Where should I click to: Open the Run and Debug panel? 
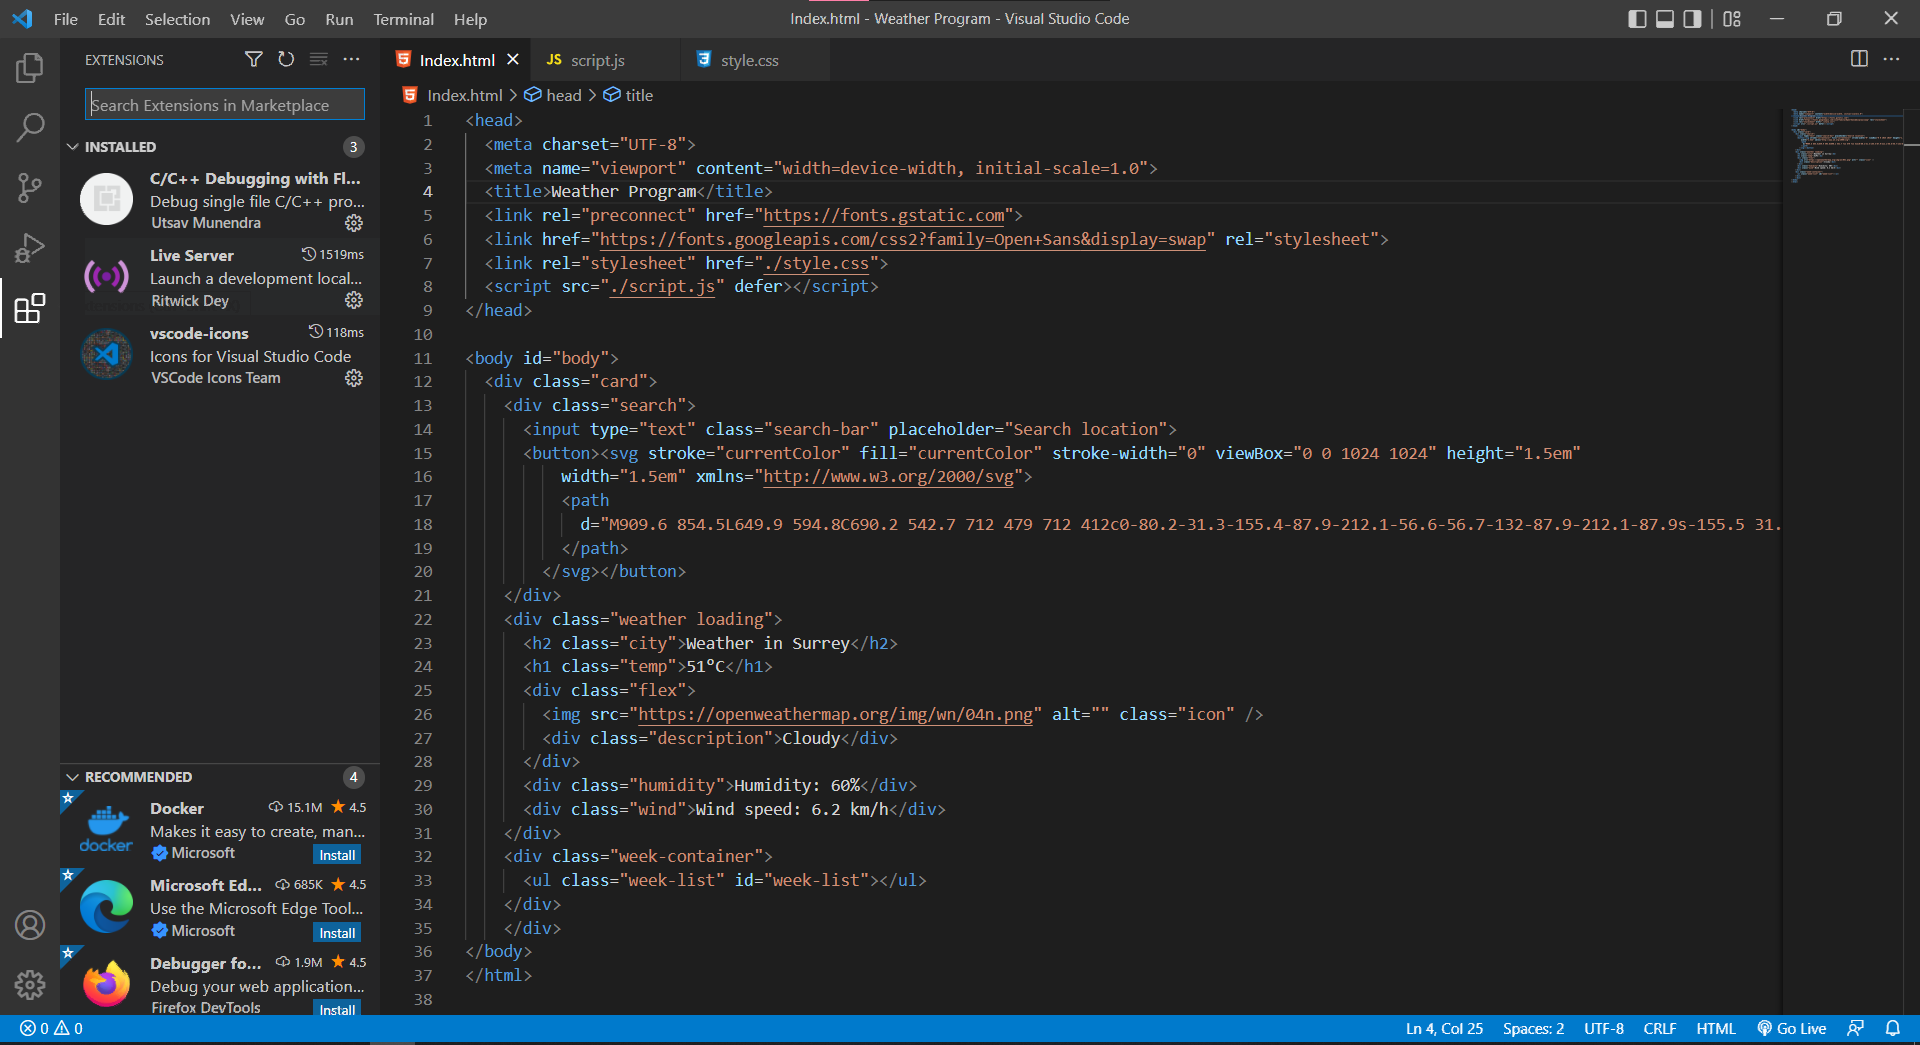pyautogui.click(x=30, y=247)
